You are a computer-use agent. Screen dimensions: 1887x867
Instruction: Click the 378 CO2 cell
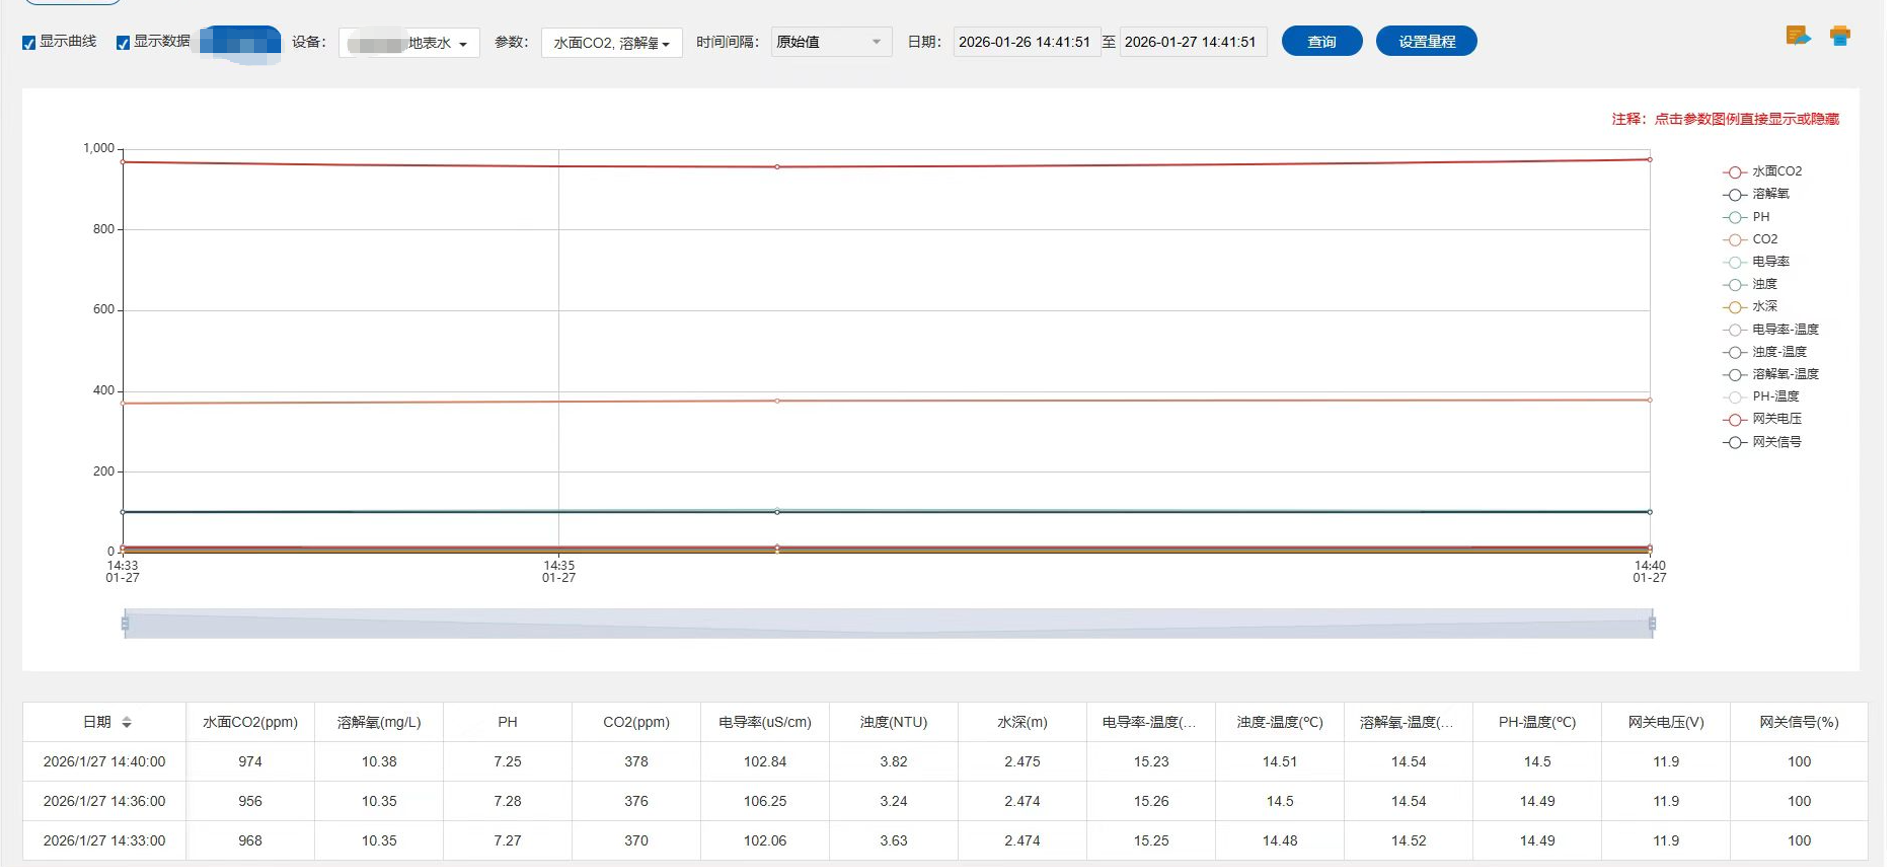coord(636,762)
